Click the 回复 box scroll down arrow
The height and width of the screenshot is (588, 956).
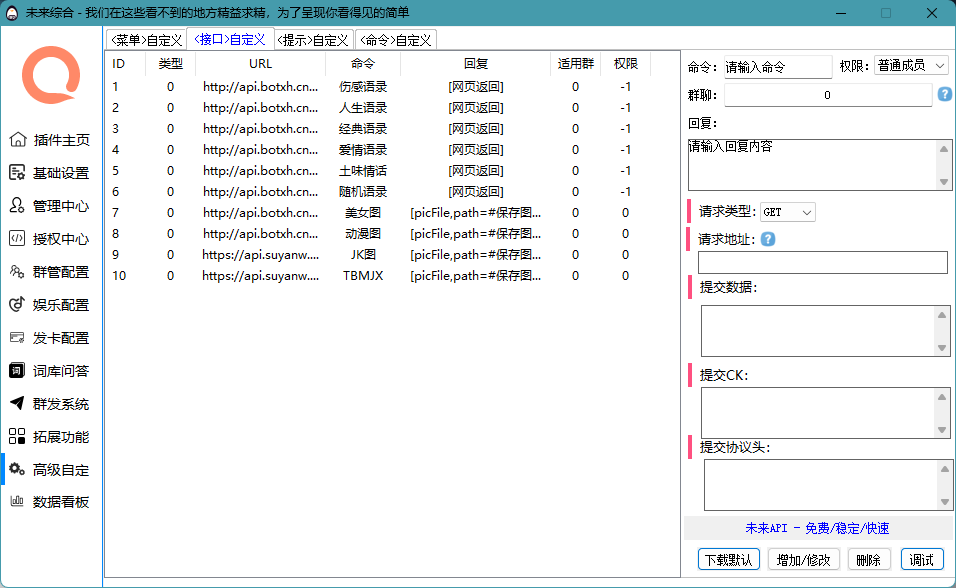[944, 182]
